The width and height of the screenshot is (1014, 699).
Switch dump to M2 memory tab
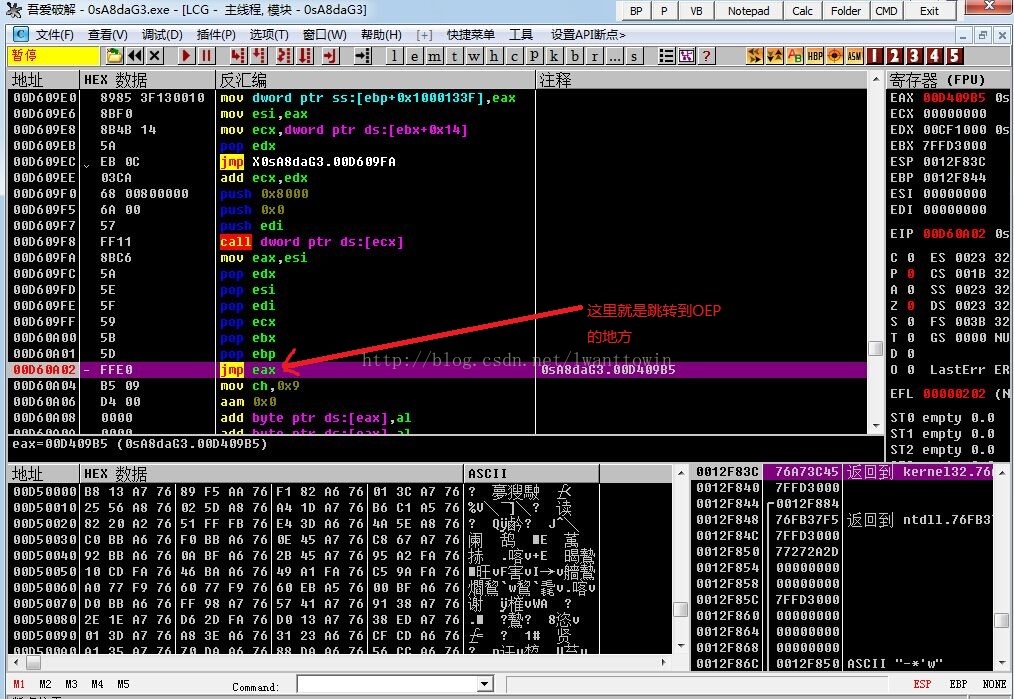pyautogui.click(x=45, y=684)
